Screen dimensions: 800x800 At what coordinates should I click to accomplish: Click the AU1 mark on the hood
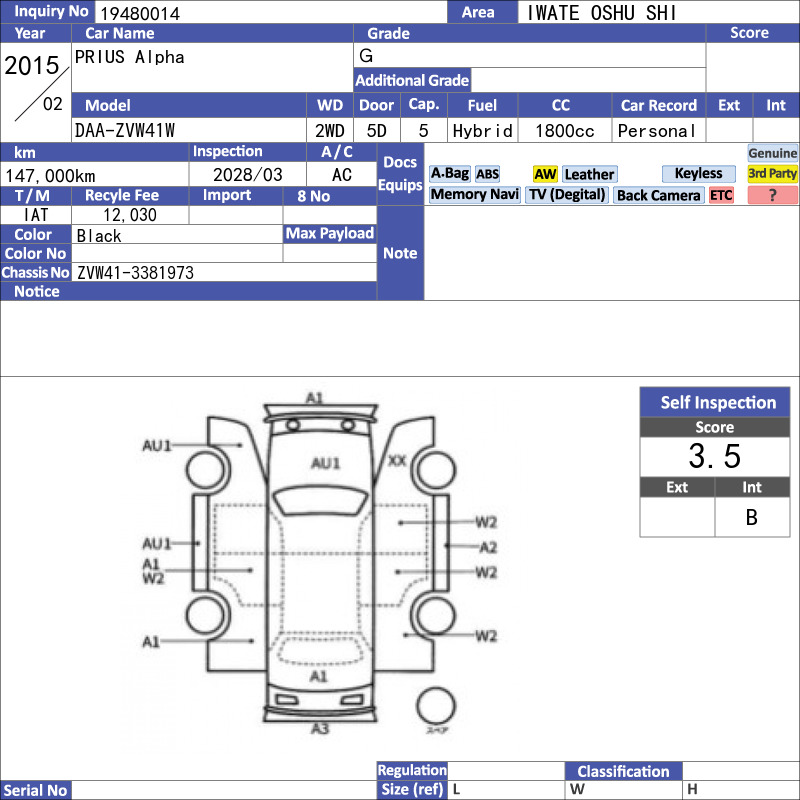coord(326,463)
